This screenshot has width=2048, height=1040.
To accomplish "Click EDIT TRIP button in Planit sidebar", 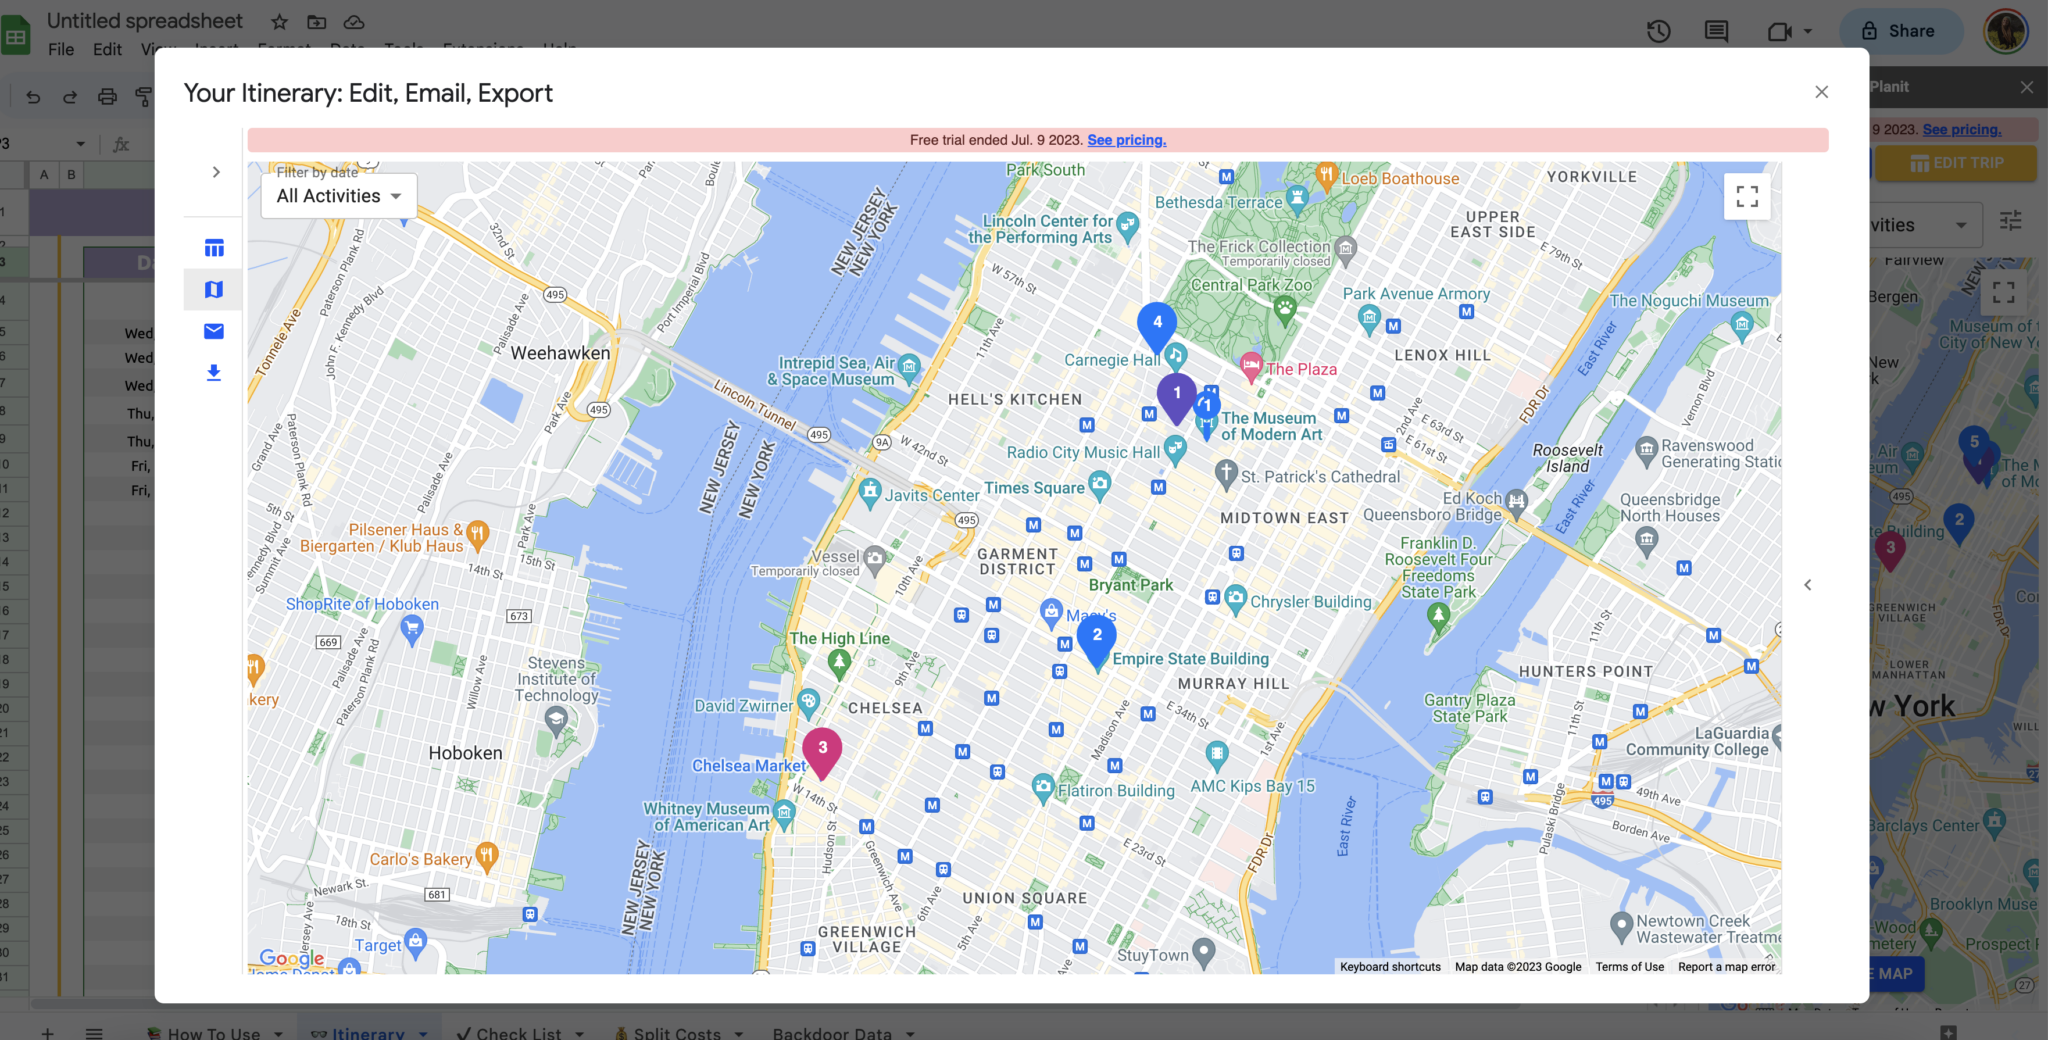I will pyautogui.click(x=1956, y=163).
